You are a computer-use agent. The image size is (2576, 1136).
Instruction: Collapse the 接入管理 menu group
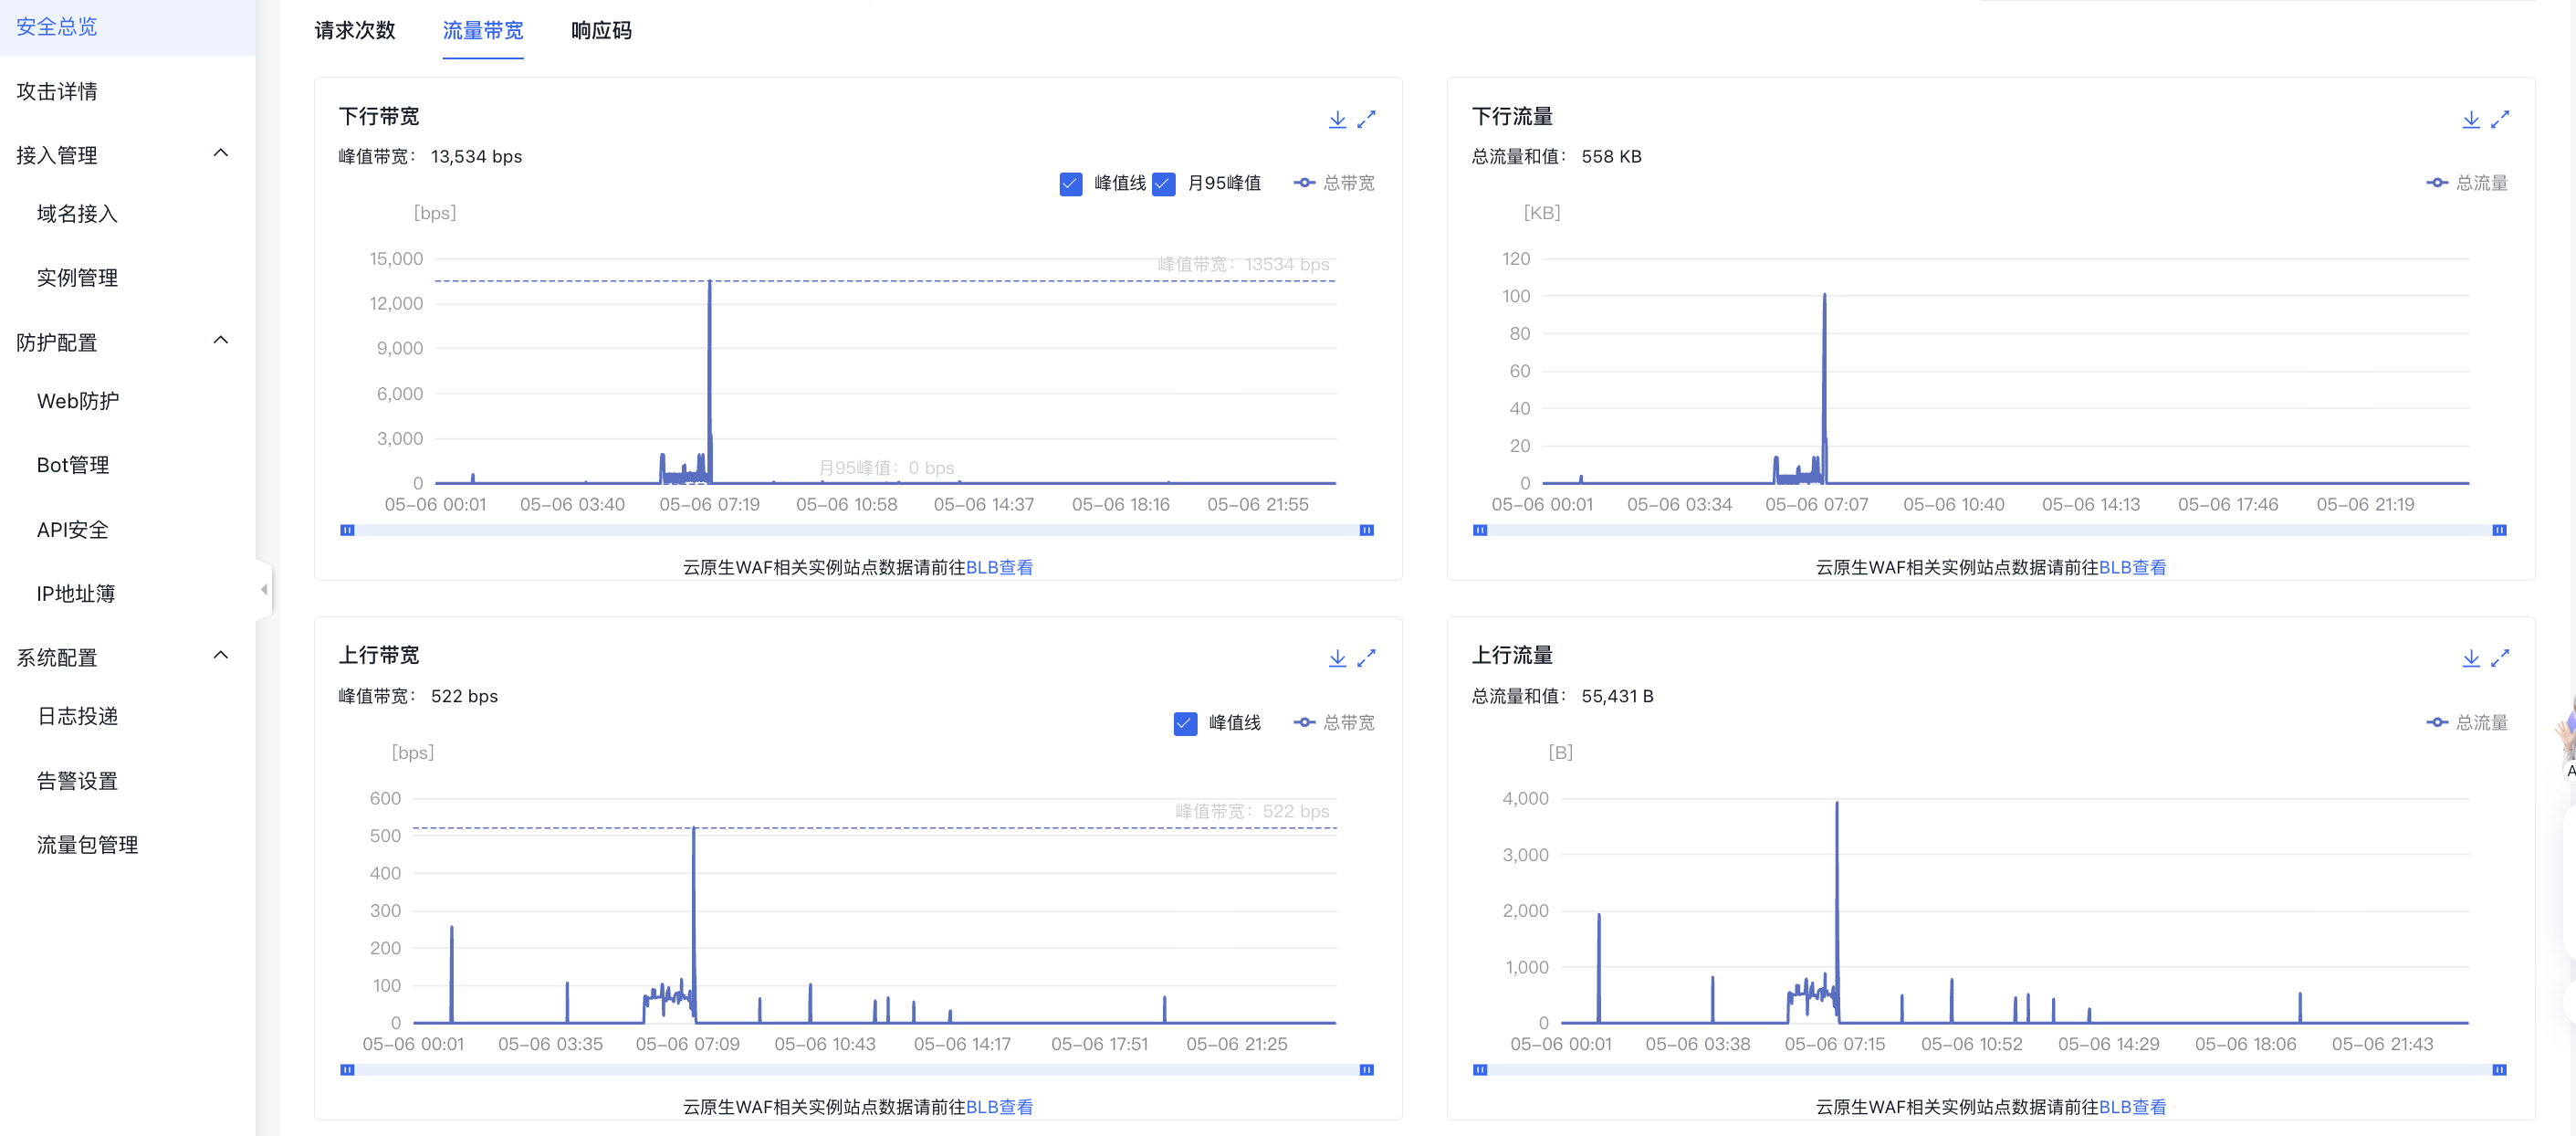pyautogui.click(x=221, y=154)
